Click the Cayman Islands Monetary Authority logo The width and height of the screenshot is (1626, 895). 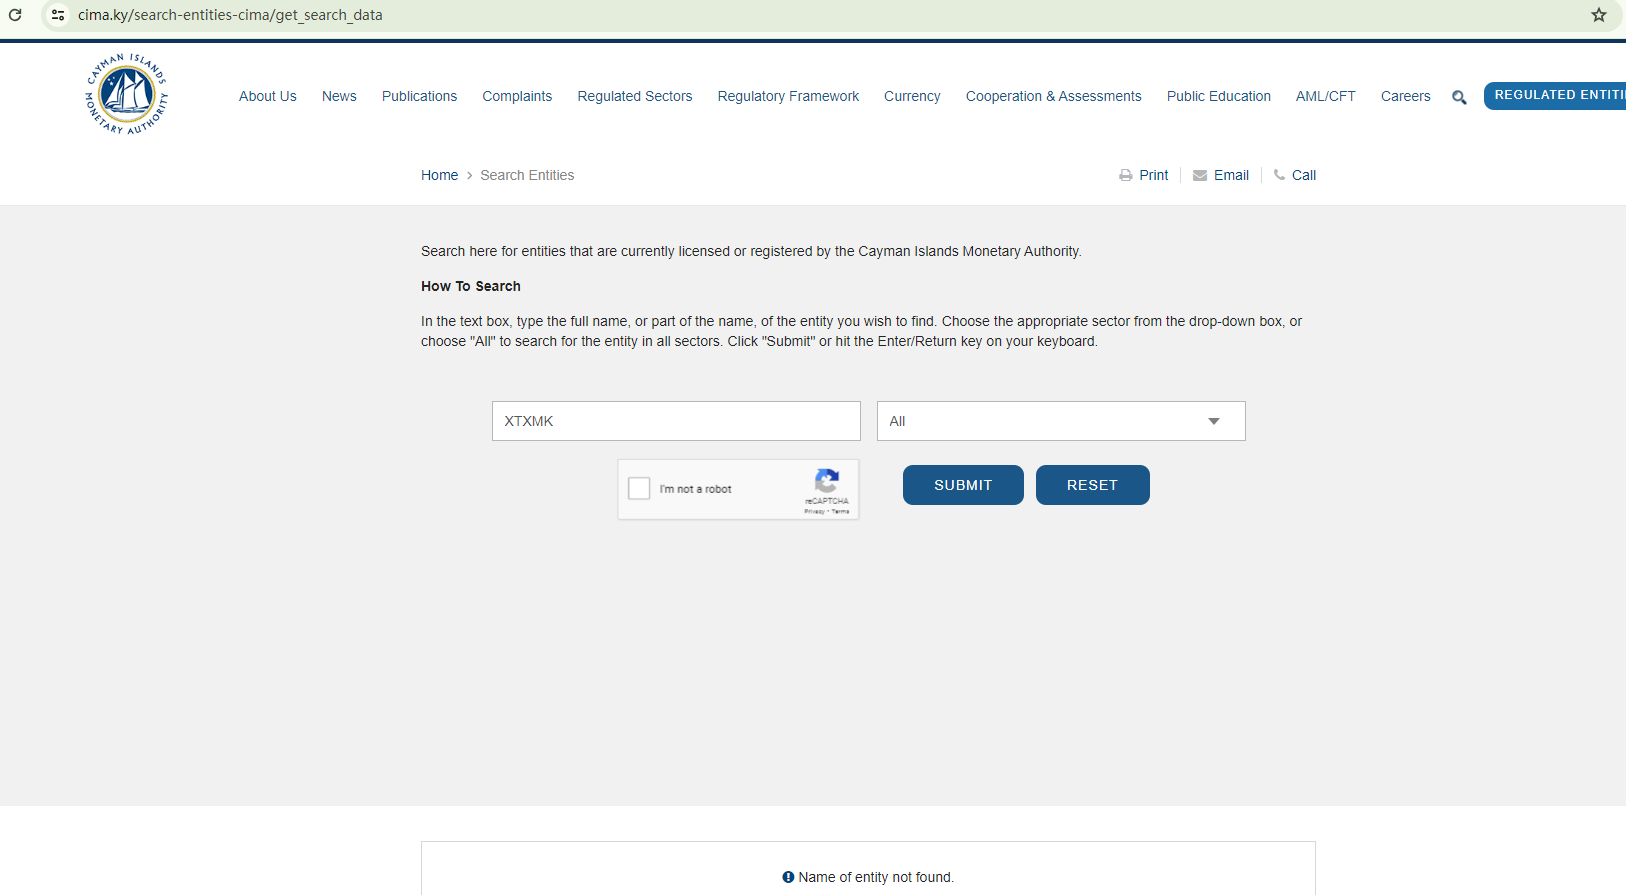pos(127,94)
